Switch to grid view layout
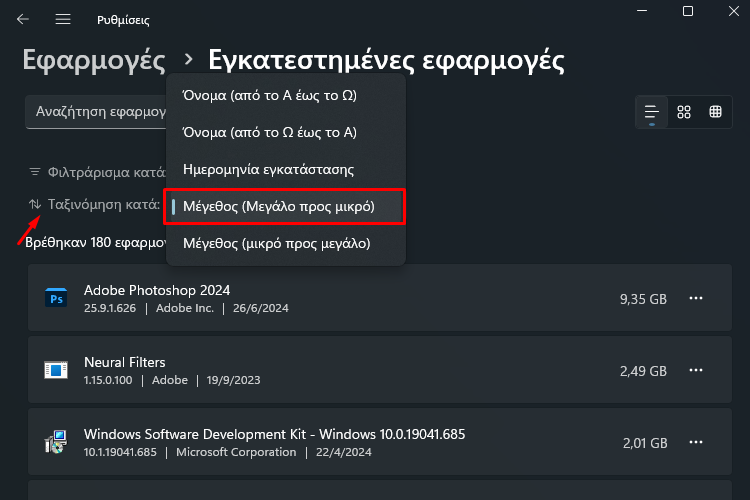The width and height of the screenshot is (750, 500). (x=684, y=112)
